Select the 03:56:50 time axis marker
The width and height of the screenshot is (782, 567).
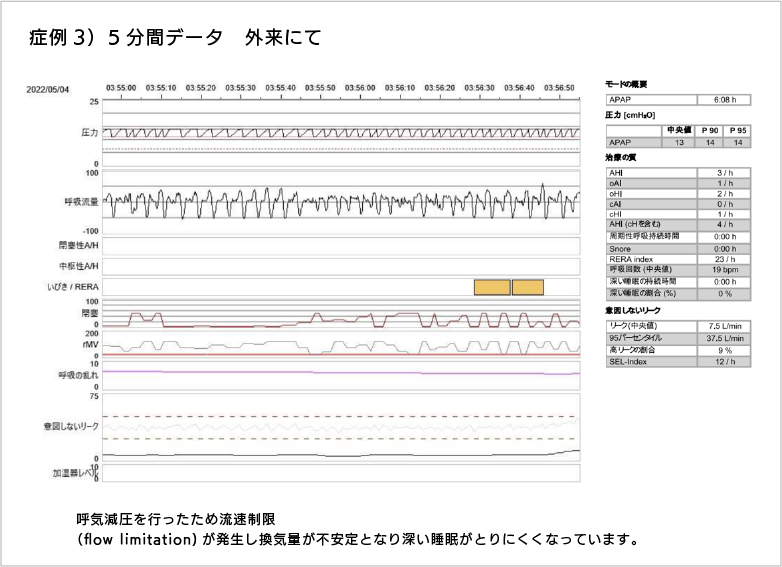pos(559,88)
